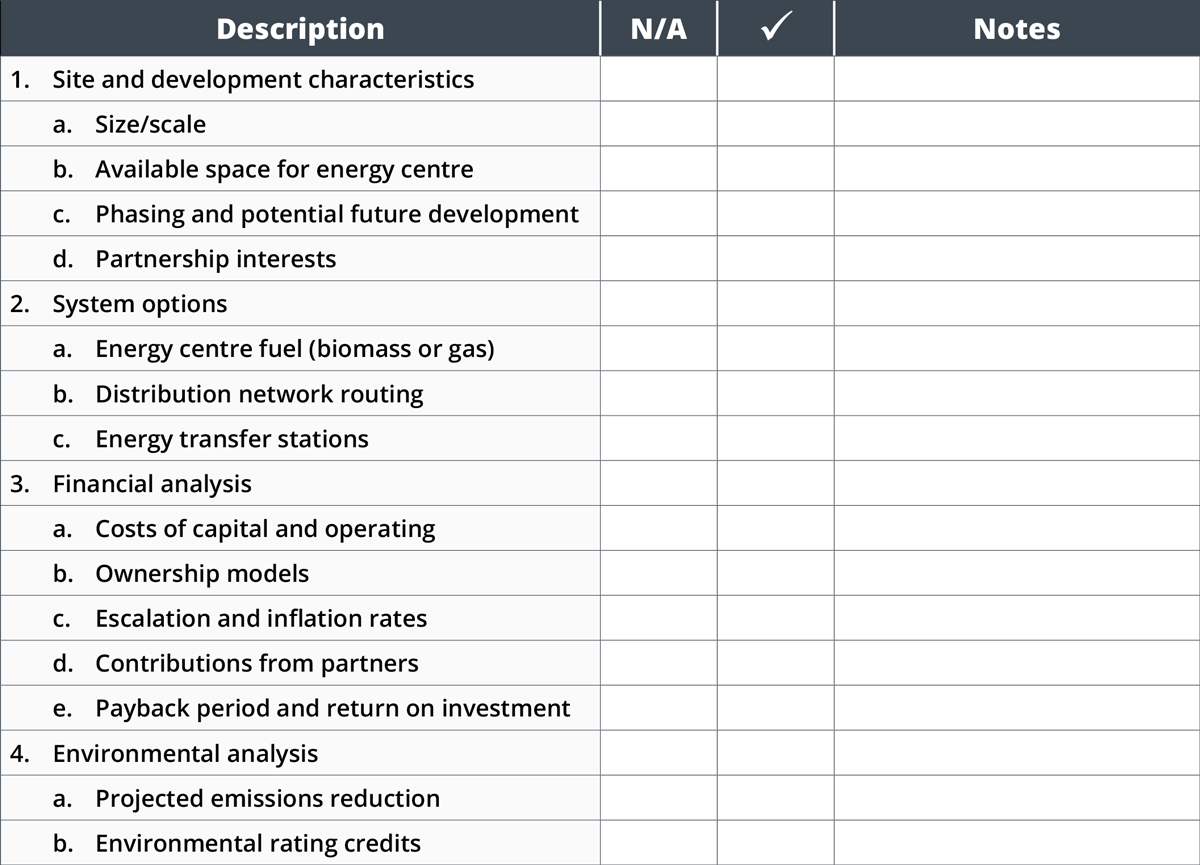Image resolution: width=1200 pixels, height=865 pixels.
Task: Select the 'Energy transfer stations' item
Action: (232, 439)
